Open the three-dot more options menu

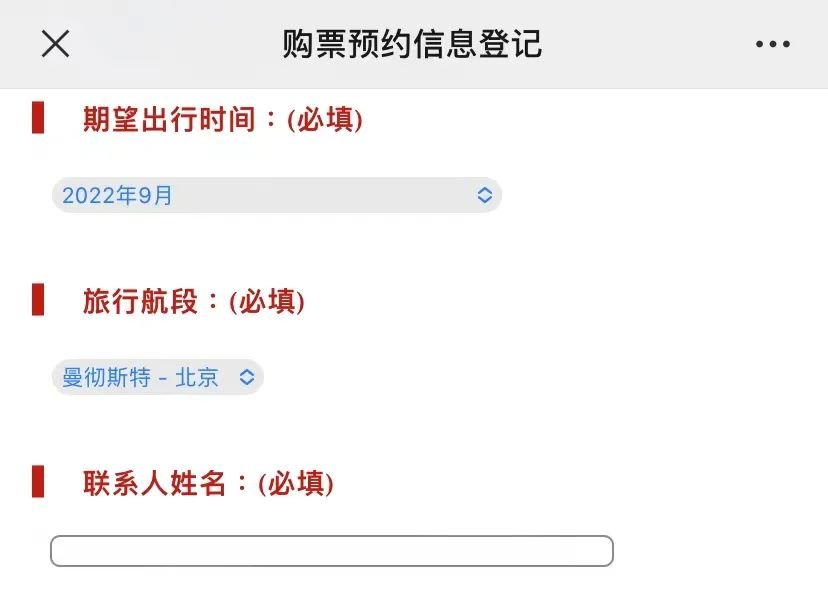pos(772,44)
